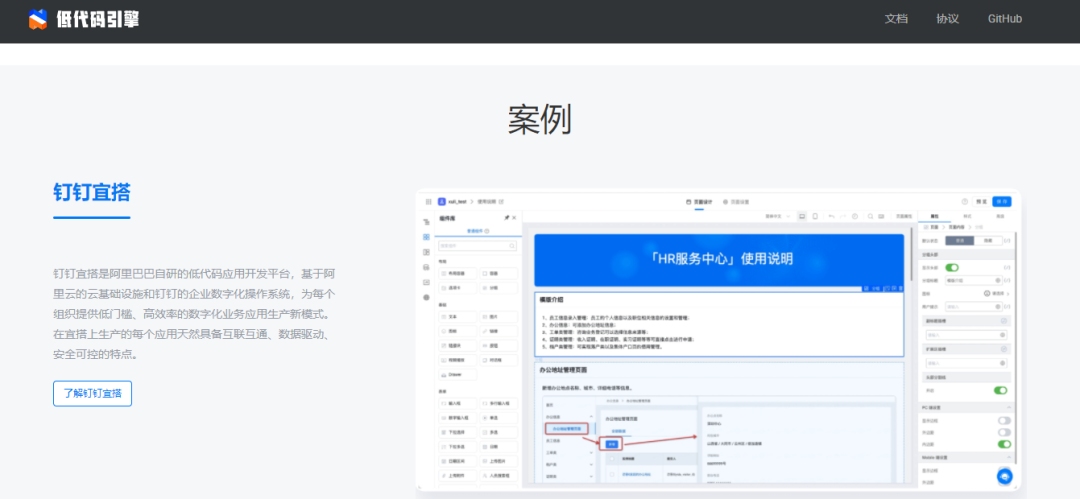Collapse the PC 端设置 section

[1008, 407]
